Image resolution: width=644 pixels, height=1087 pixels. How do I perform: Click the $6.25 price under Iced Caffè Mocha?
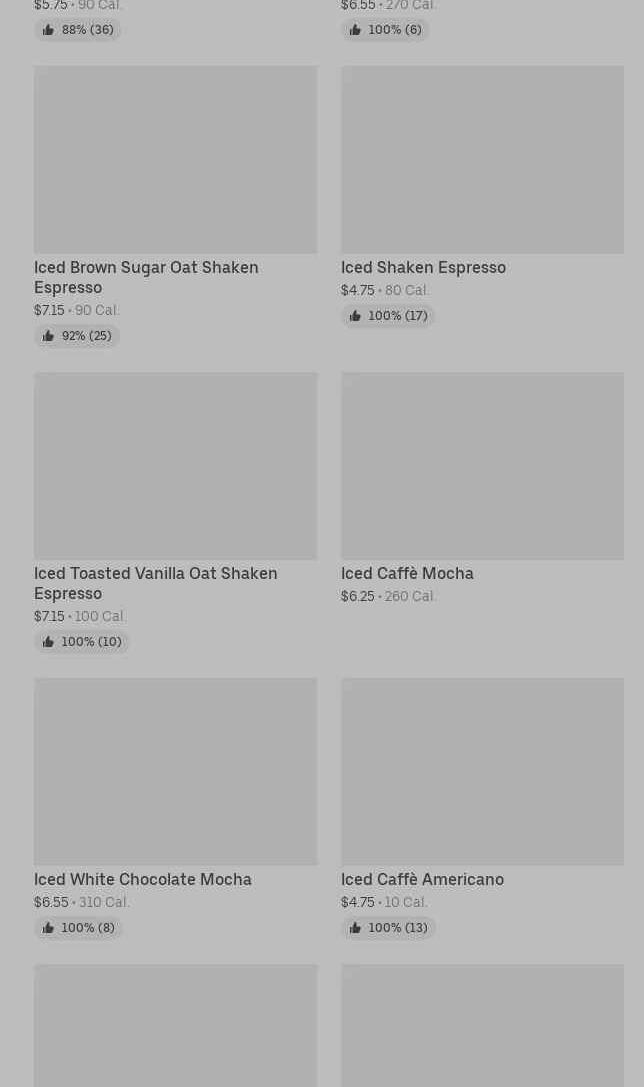(357, 596)
